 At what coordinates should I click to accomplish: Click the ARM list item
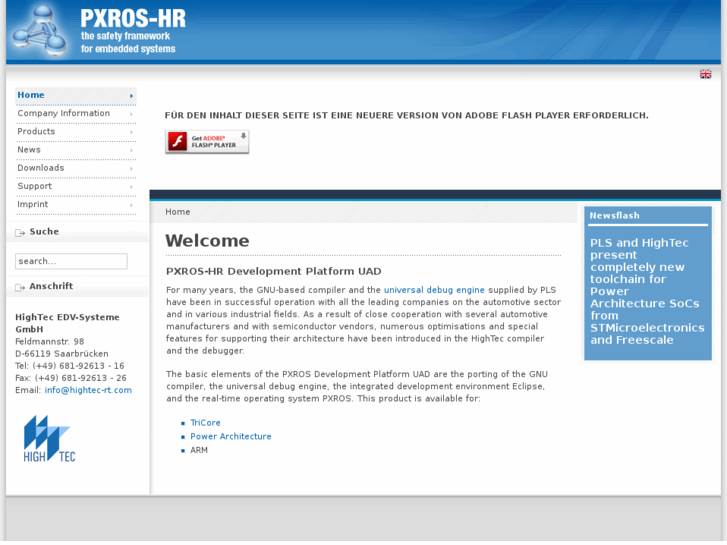(x=199, y=450)
